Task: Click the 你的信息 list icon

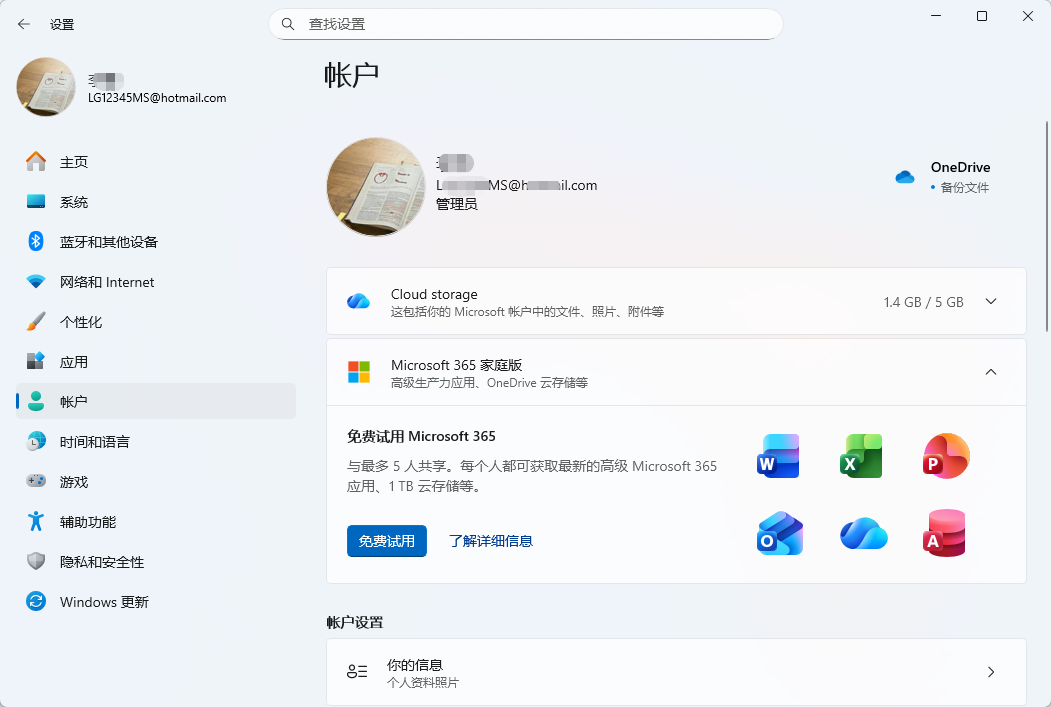Action: 357,671
